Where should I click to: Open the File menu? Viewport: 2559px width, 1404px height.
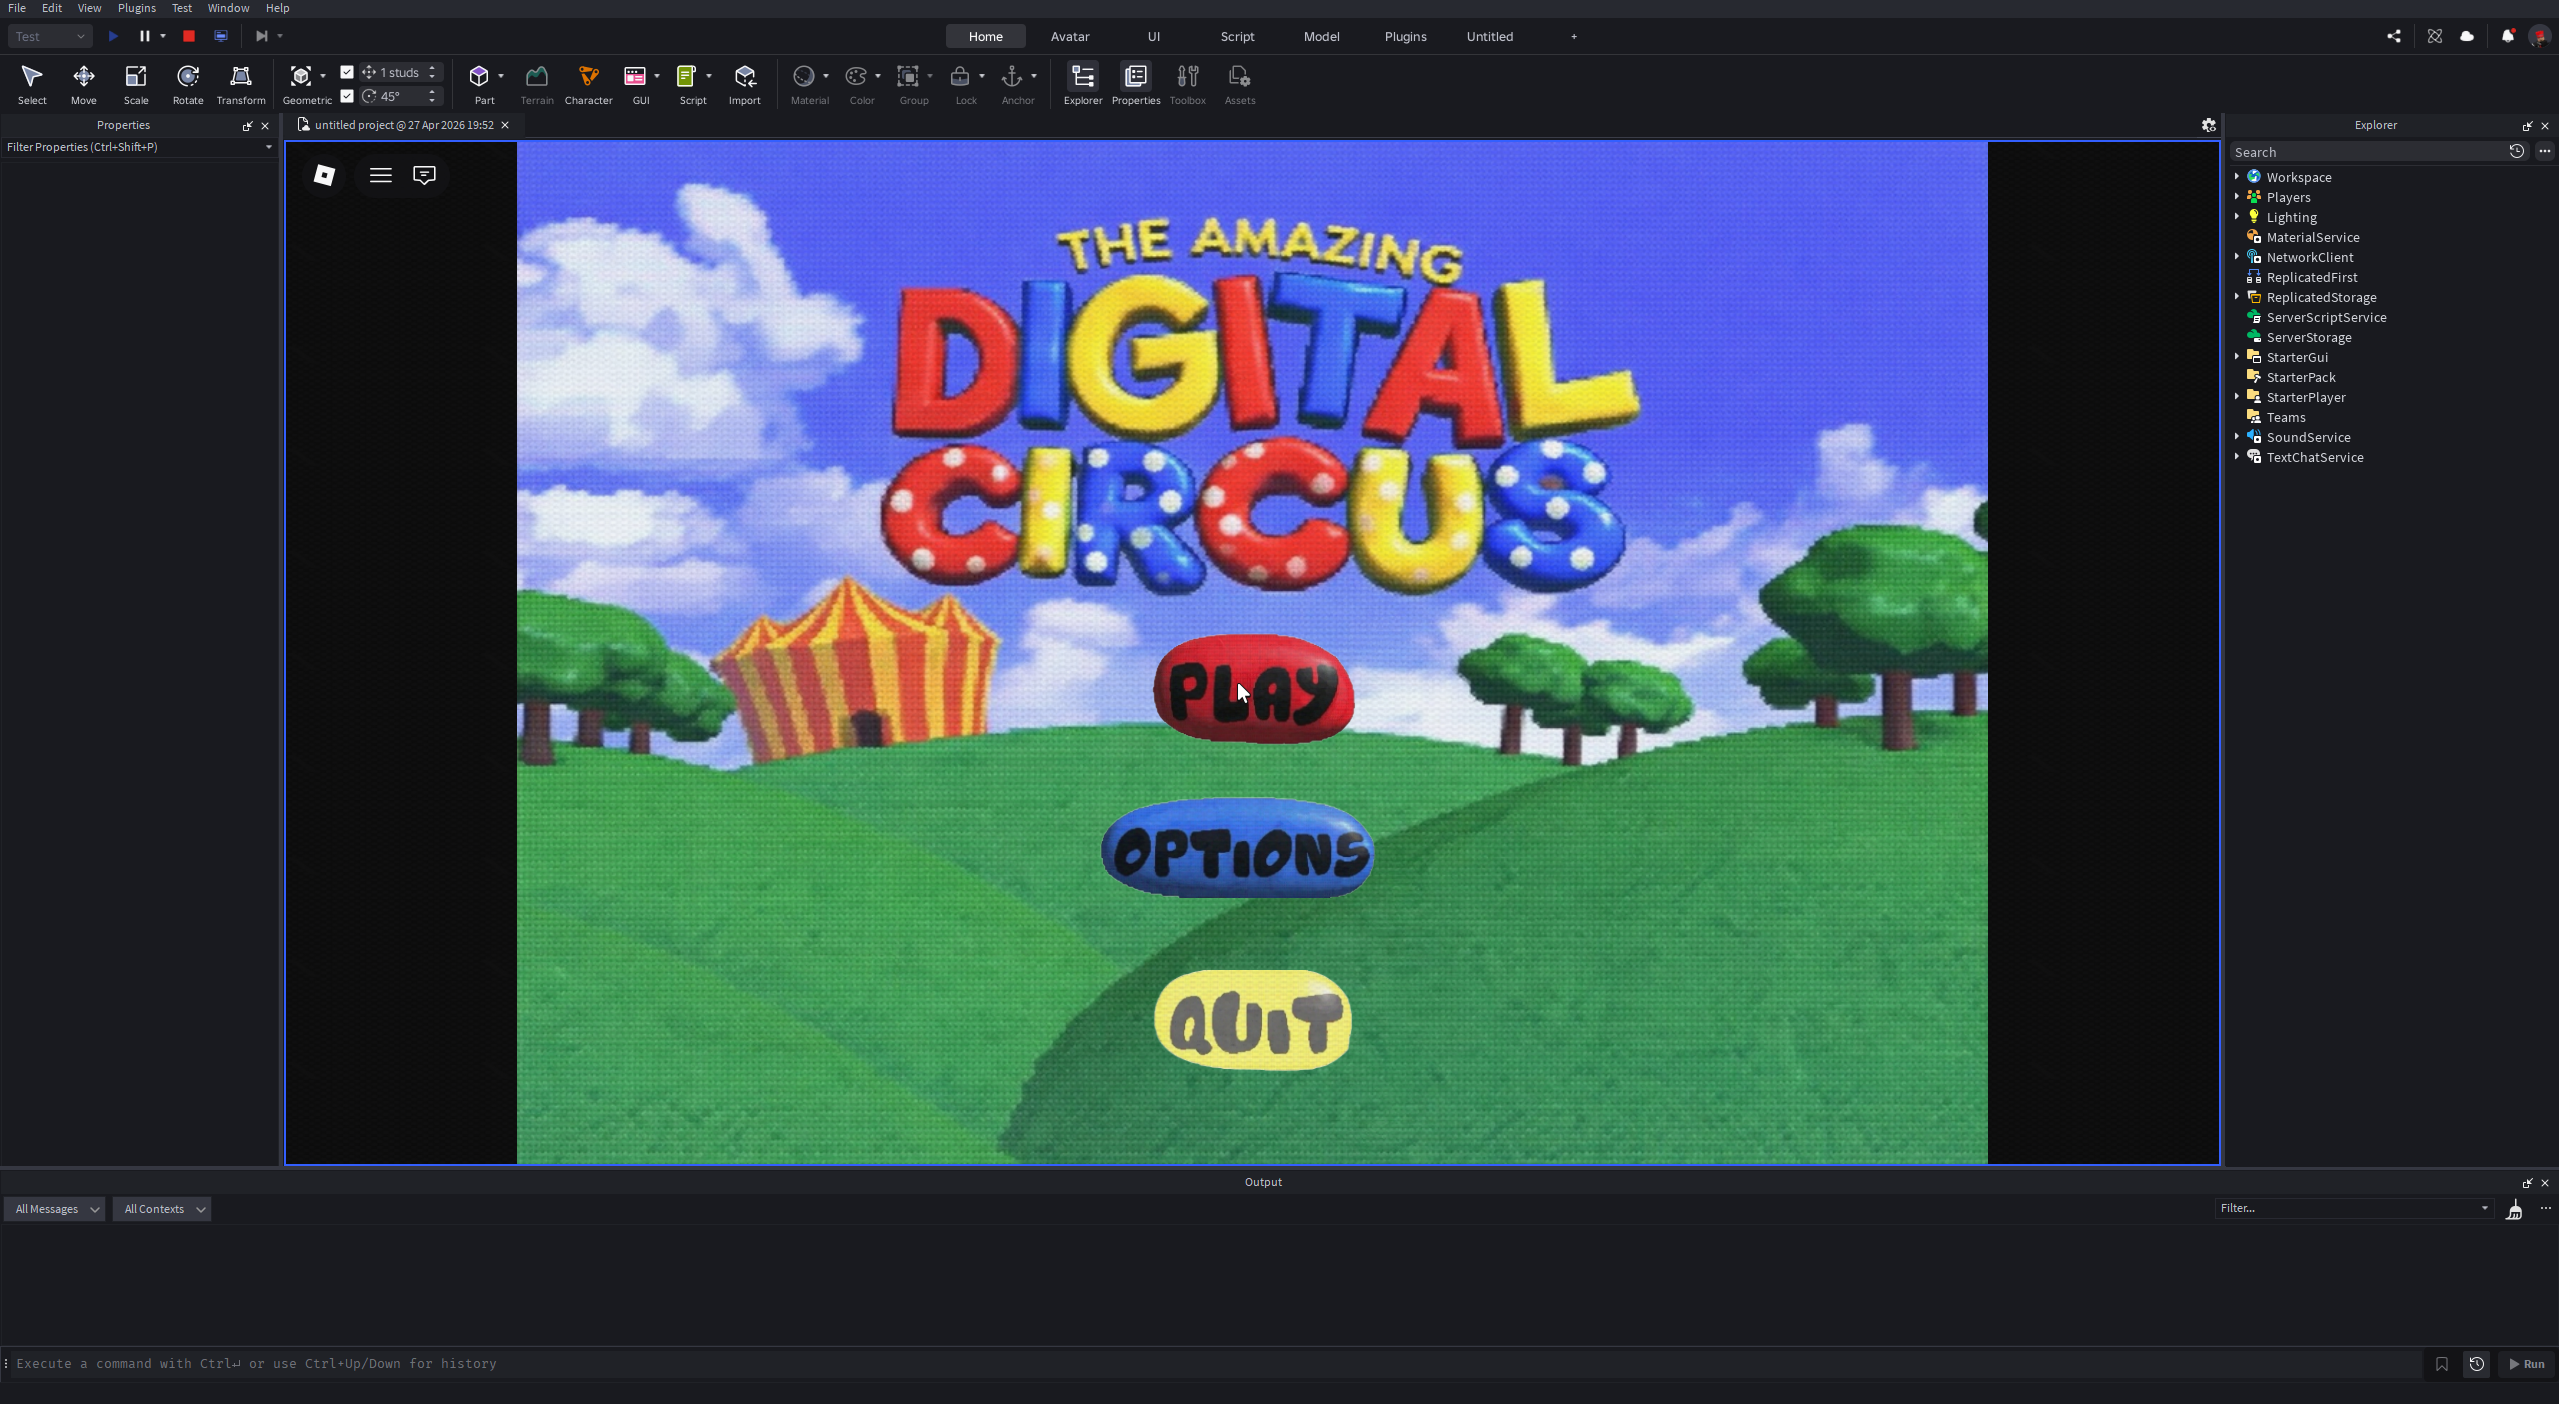tap(17, 8)
